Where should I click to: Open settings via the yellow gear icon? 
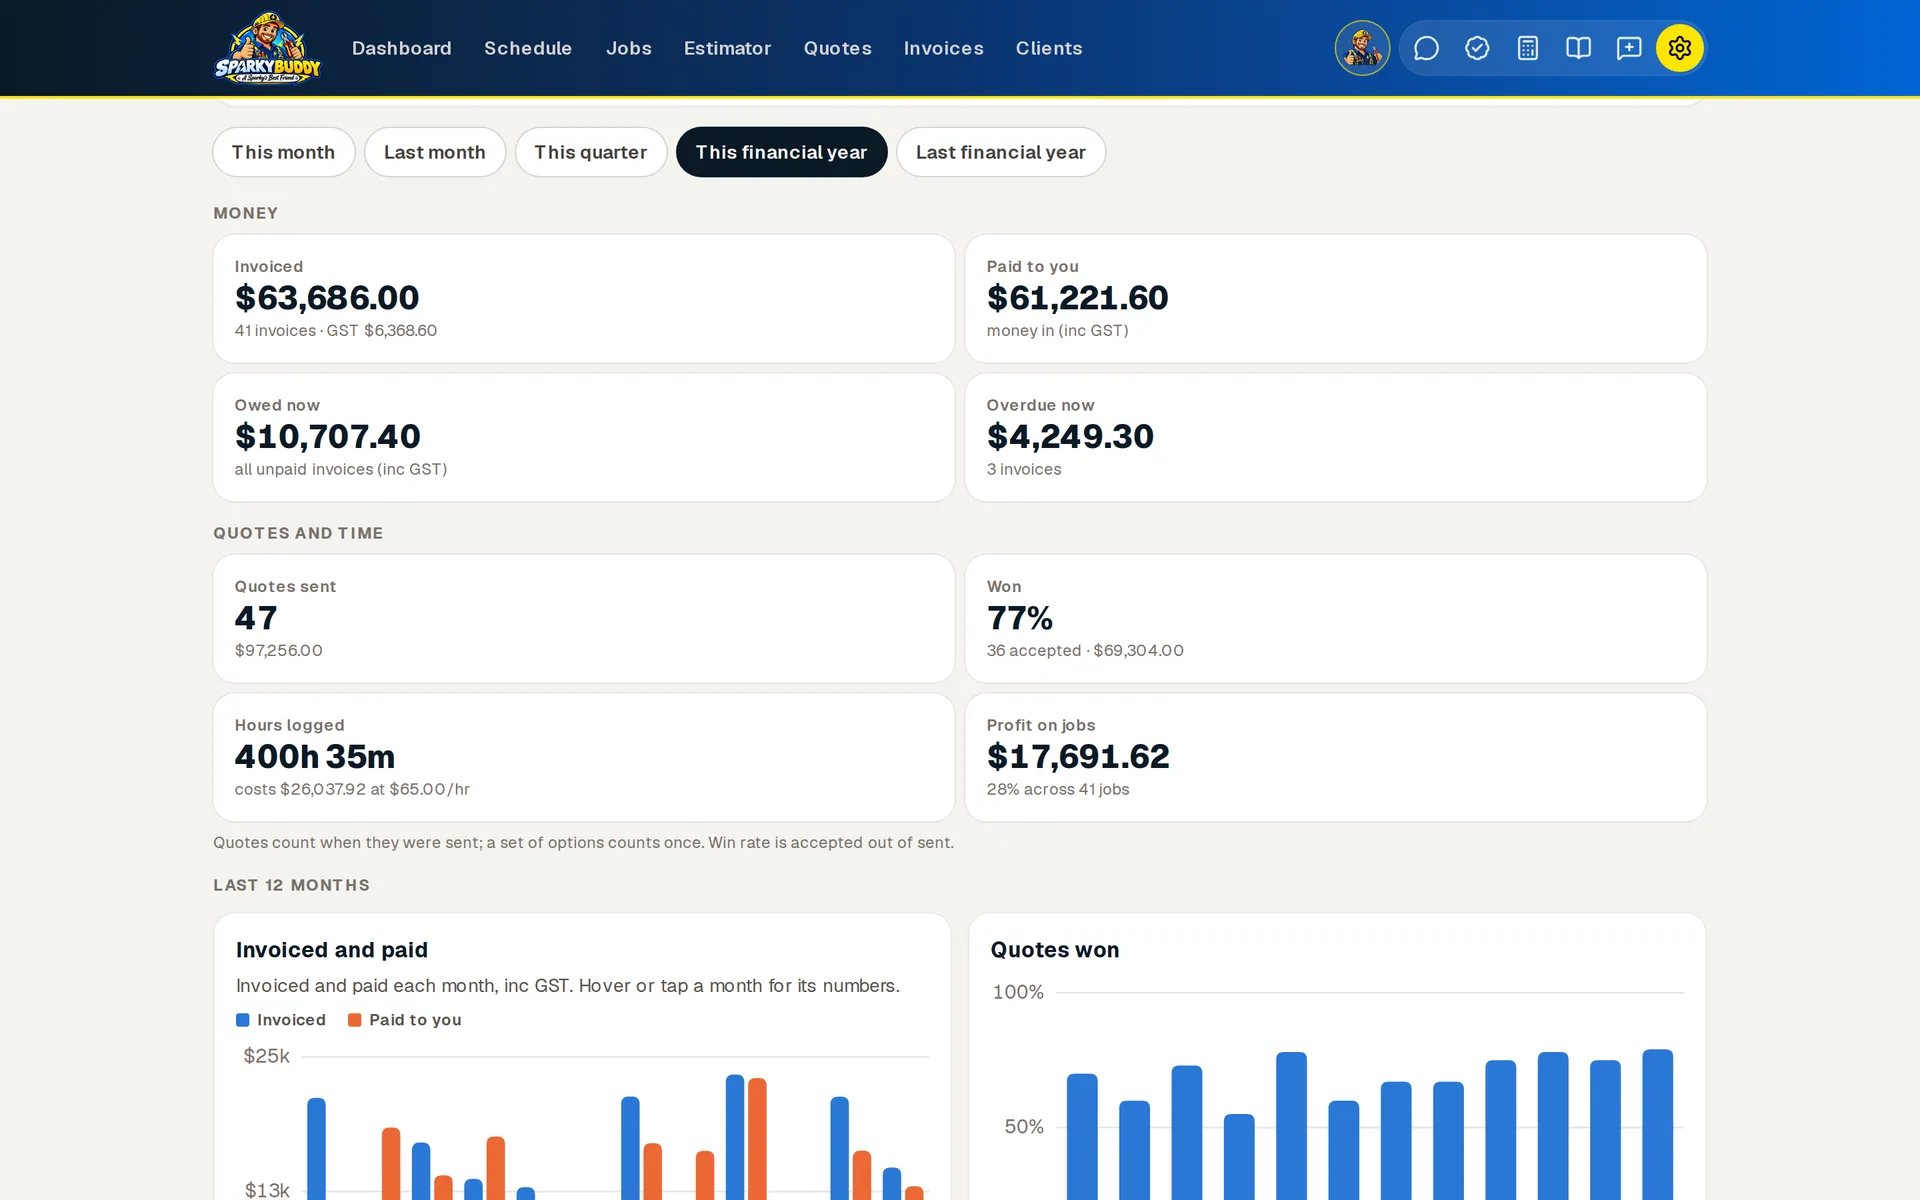pyautogui.click(x=1680, y=48)
